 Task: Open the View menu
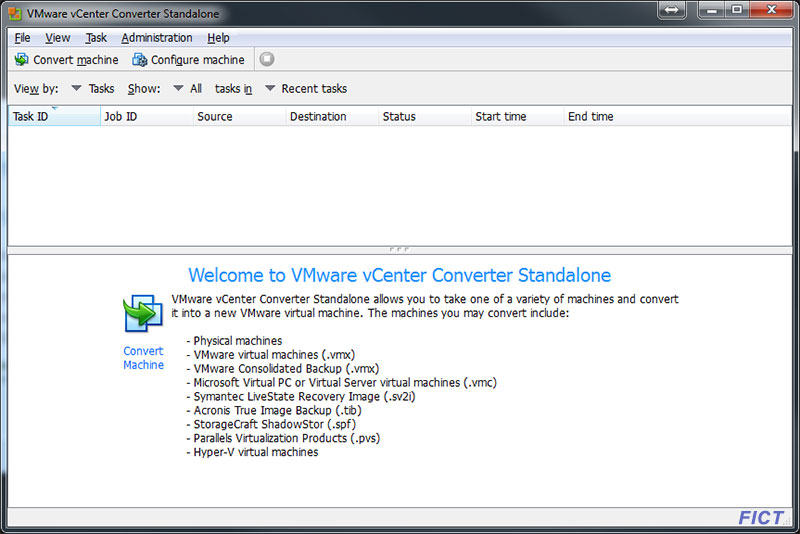(58, 38)
